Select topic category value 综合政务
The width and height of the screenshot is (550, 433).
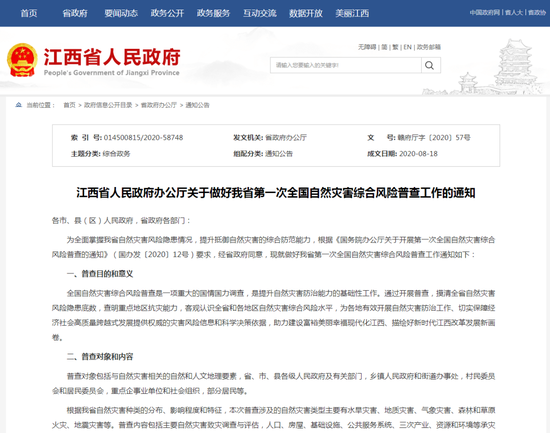[x=116, y=154]
